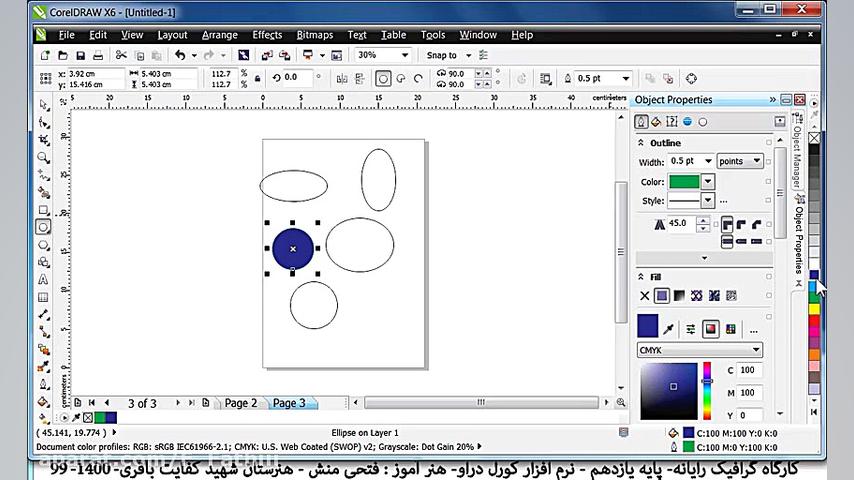Select square line caps option
This screenshot has height=480, width=854.
[x=727, y=241]
